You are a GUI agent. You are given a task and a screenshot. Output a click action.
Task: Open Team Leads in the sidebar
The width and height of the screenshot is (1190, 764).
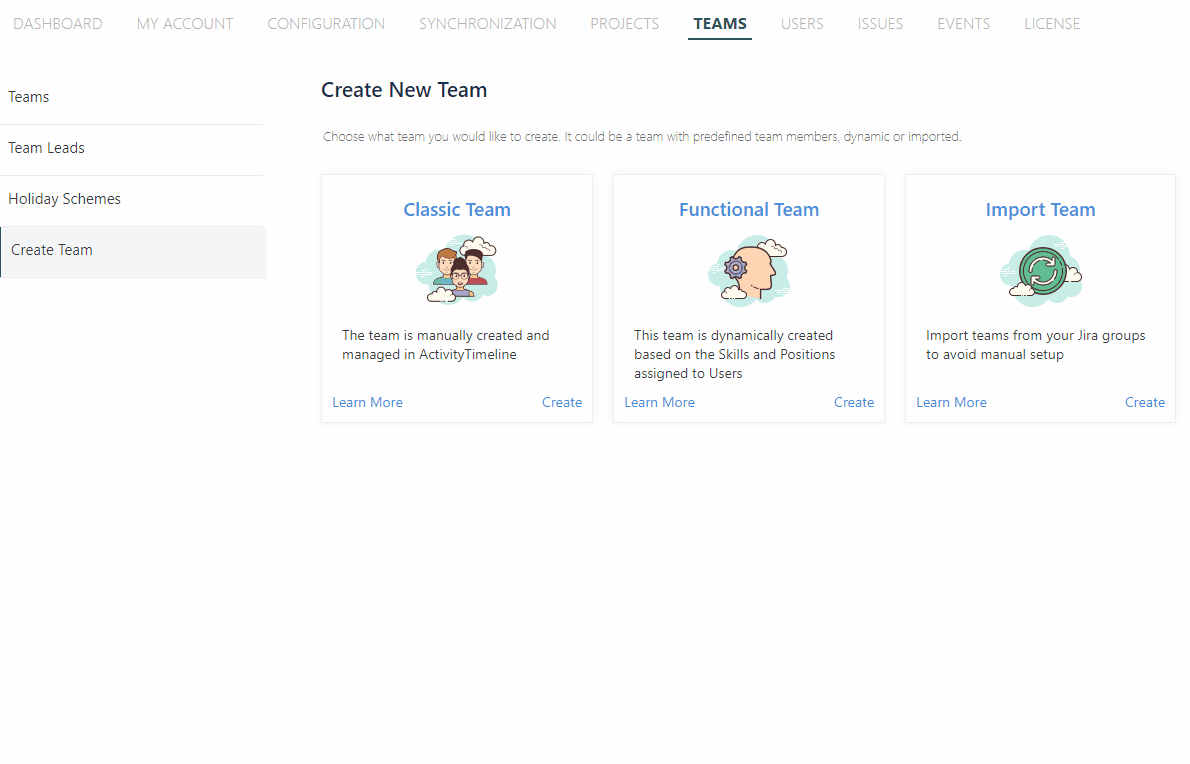click(x=132, y=148)
